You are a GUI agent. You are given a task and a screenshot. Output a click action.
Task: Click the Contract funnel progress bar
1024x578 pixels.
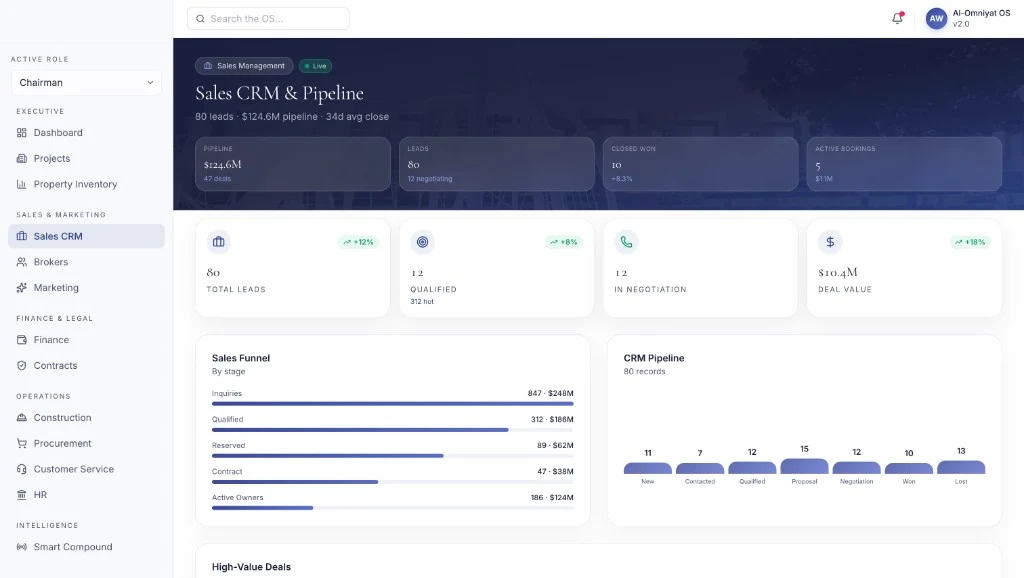click(392, 482)
